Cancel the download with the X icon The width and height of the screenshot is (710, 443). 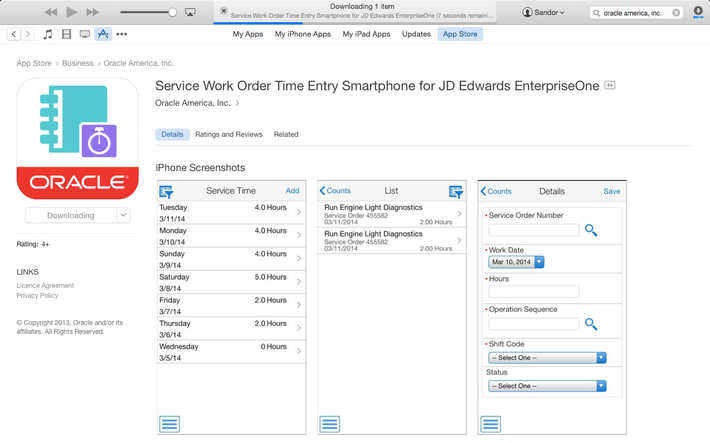(x=224, y=10)
